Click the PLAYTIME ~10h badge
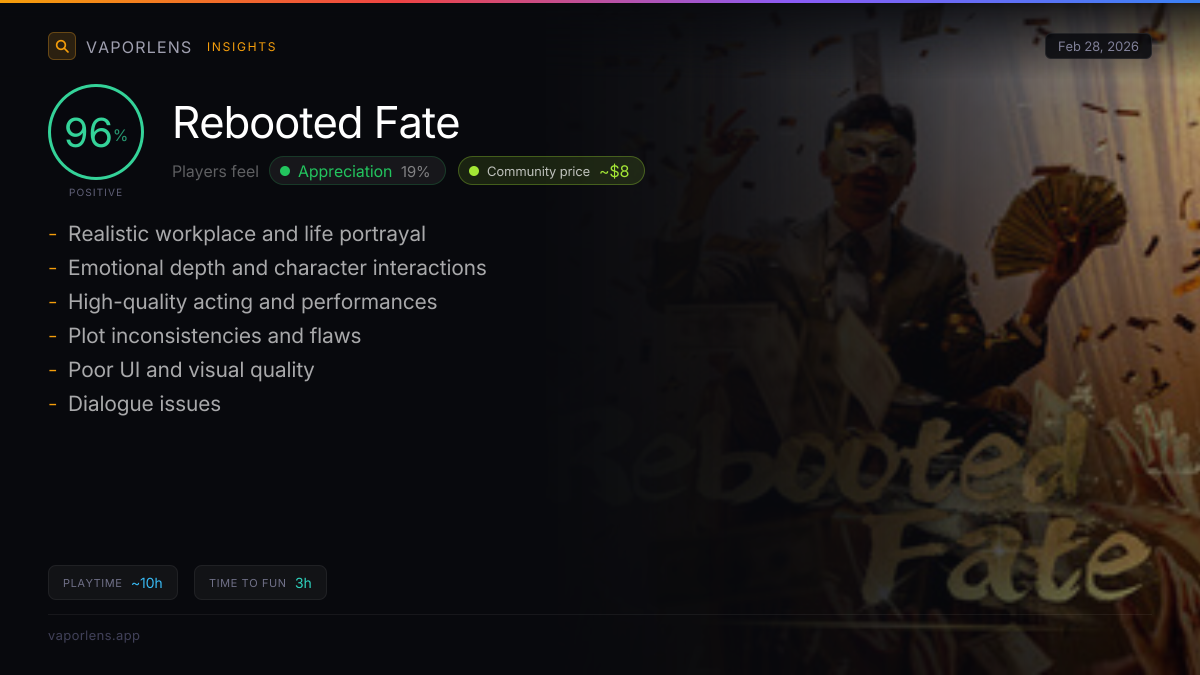 113,583
